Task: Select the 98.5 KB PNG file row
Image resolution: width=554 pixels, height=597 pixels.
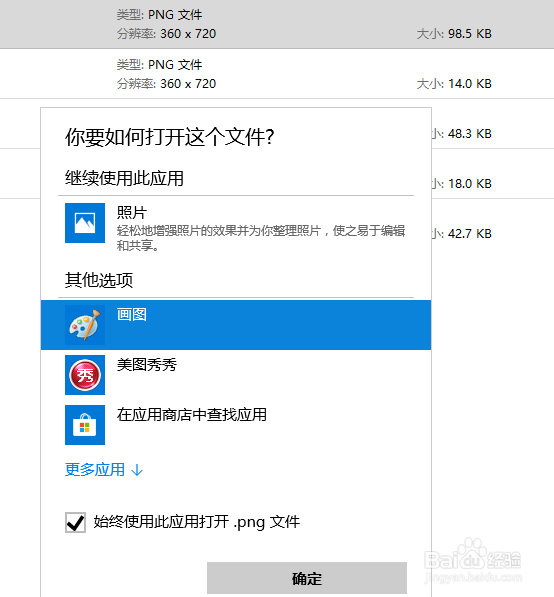Action: coord(277,24)
